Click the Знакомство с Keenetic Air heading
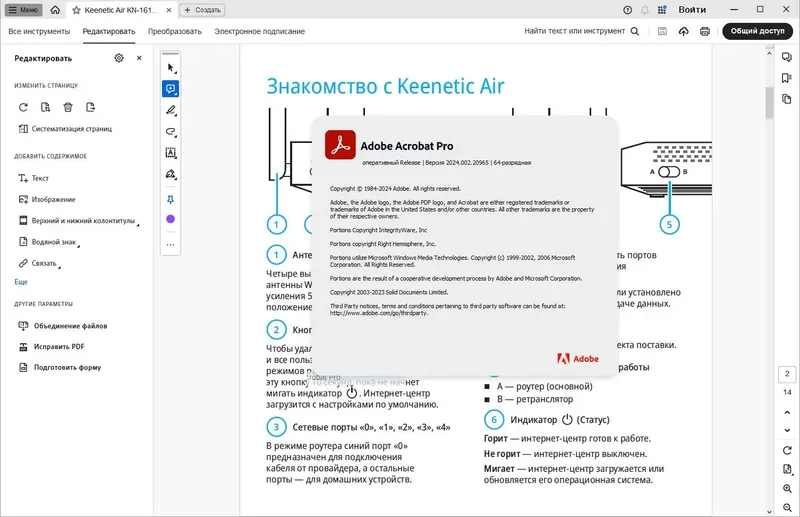 (385, 86)
